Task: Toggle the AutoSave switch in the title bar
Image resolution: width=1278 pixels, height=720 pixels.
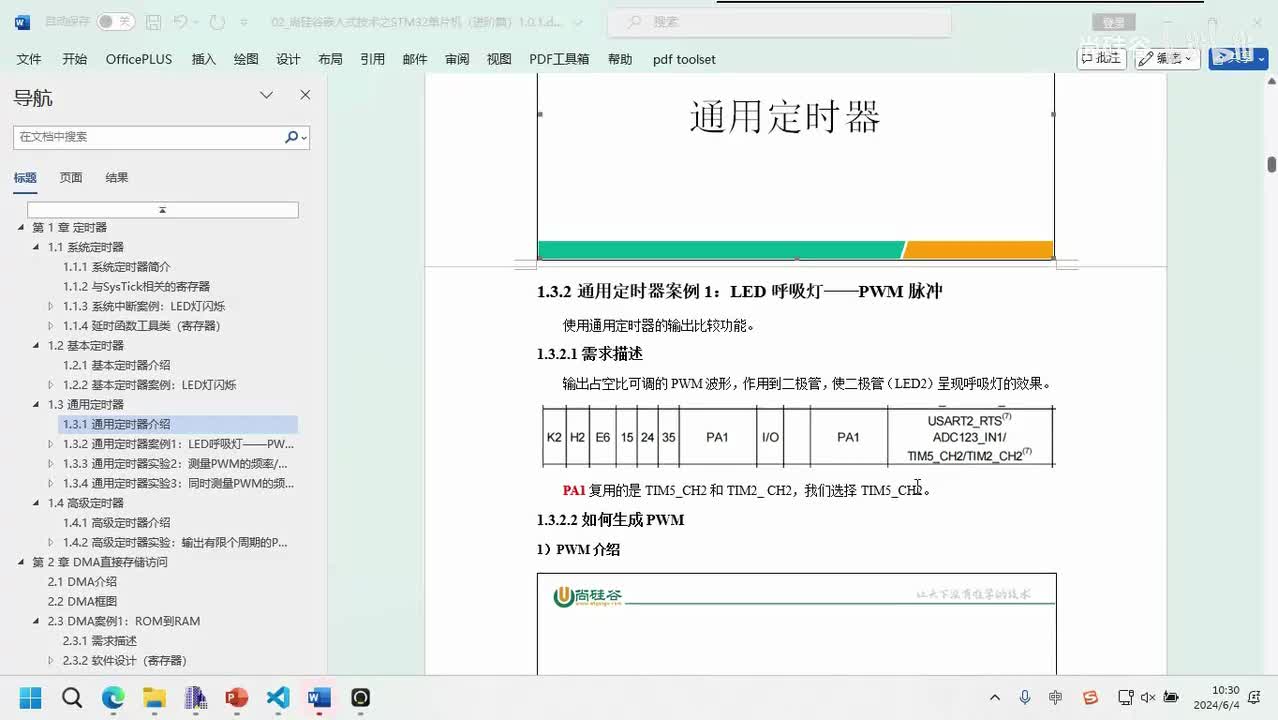Action: pyautogui.click(x=115, y=21)
